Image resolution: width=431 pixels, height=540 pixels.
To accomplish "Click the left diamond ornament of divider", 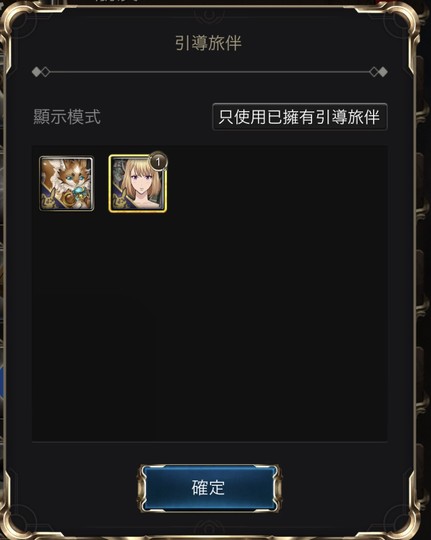I will coord(41,72).
